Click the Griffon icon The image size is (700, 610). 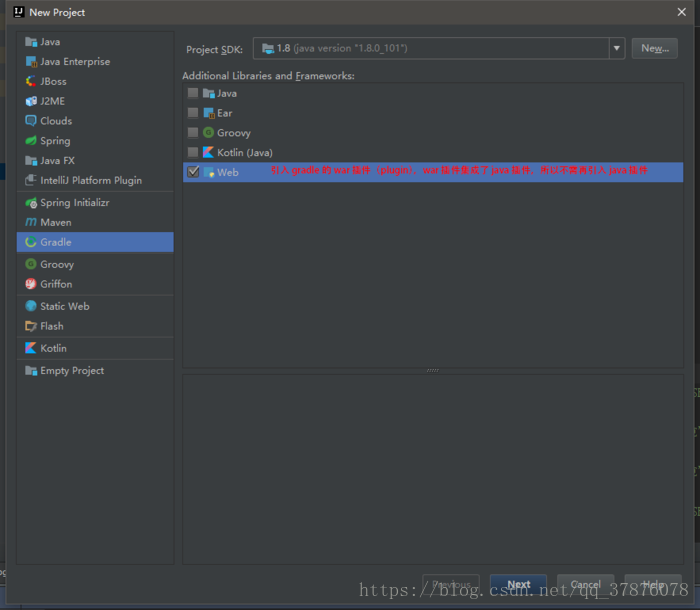[31, 284]
